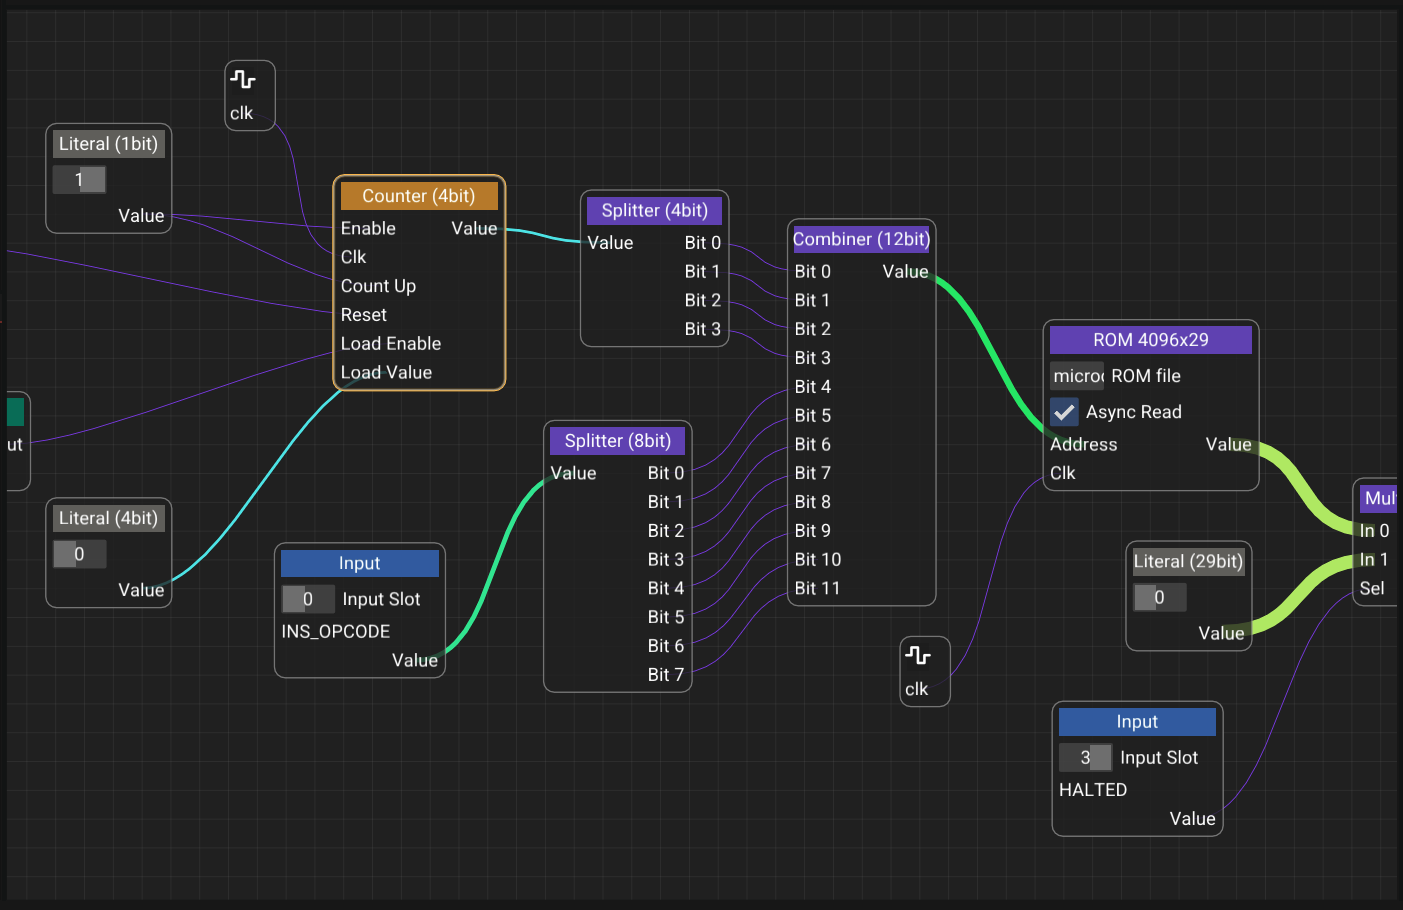
Task: Toggle the Async Read checkbox
Action: 1064,412
